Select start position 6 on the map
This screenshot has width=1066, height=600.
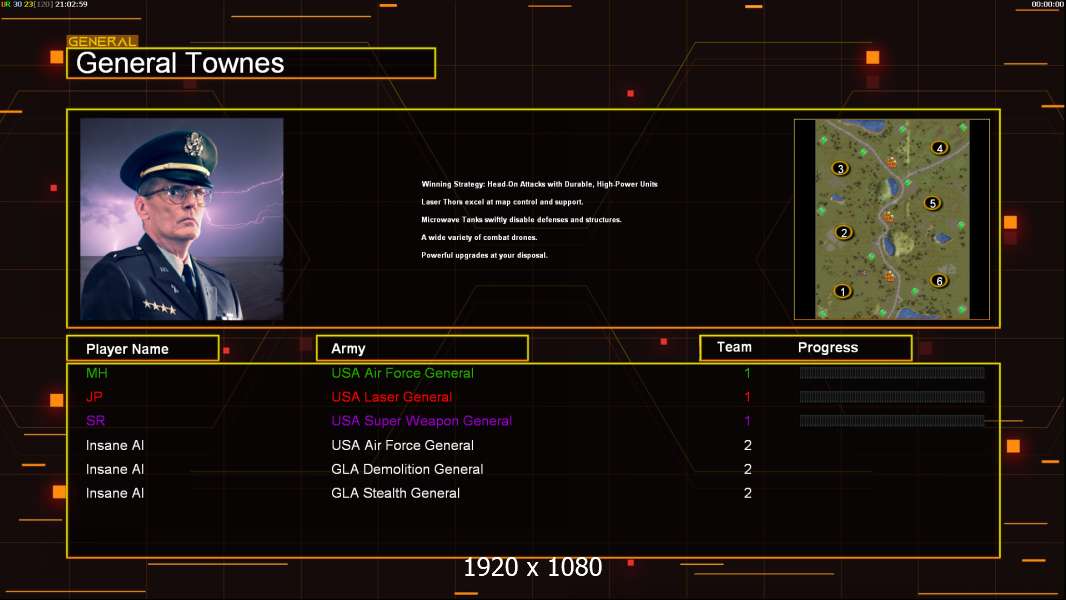click(939, 281)
